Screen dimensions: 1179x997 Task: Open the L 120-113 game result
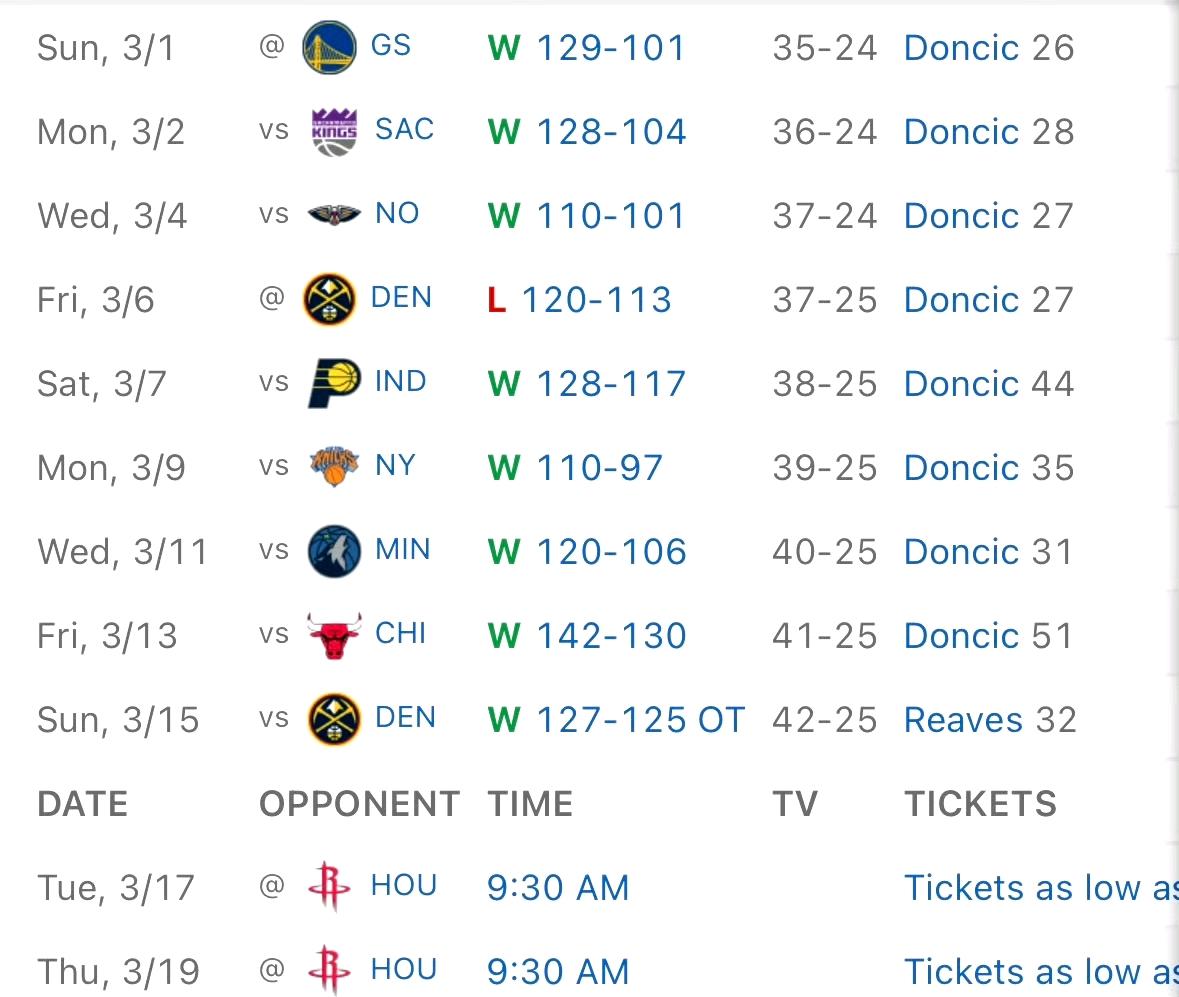coord(579,300)
